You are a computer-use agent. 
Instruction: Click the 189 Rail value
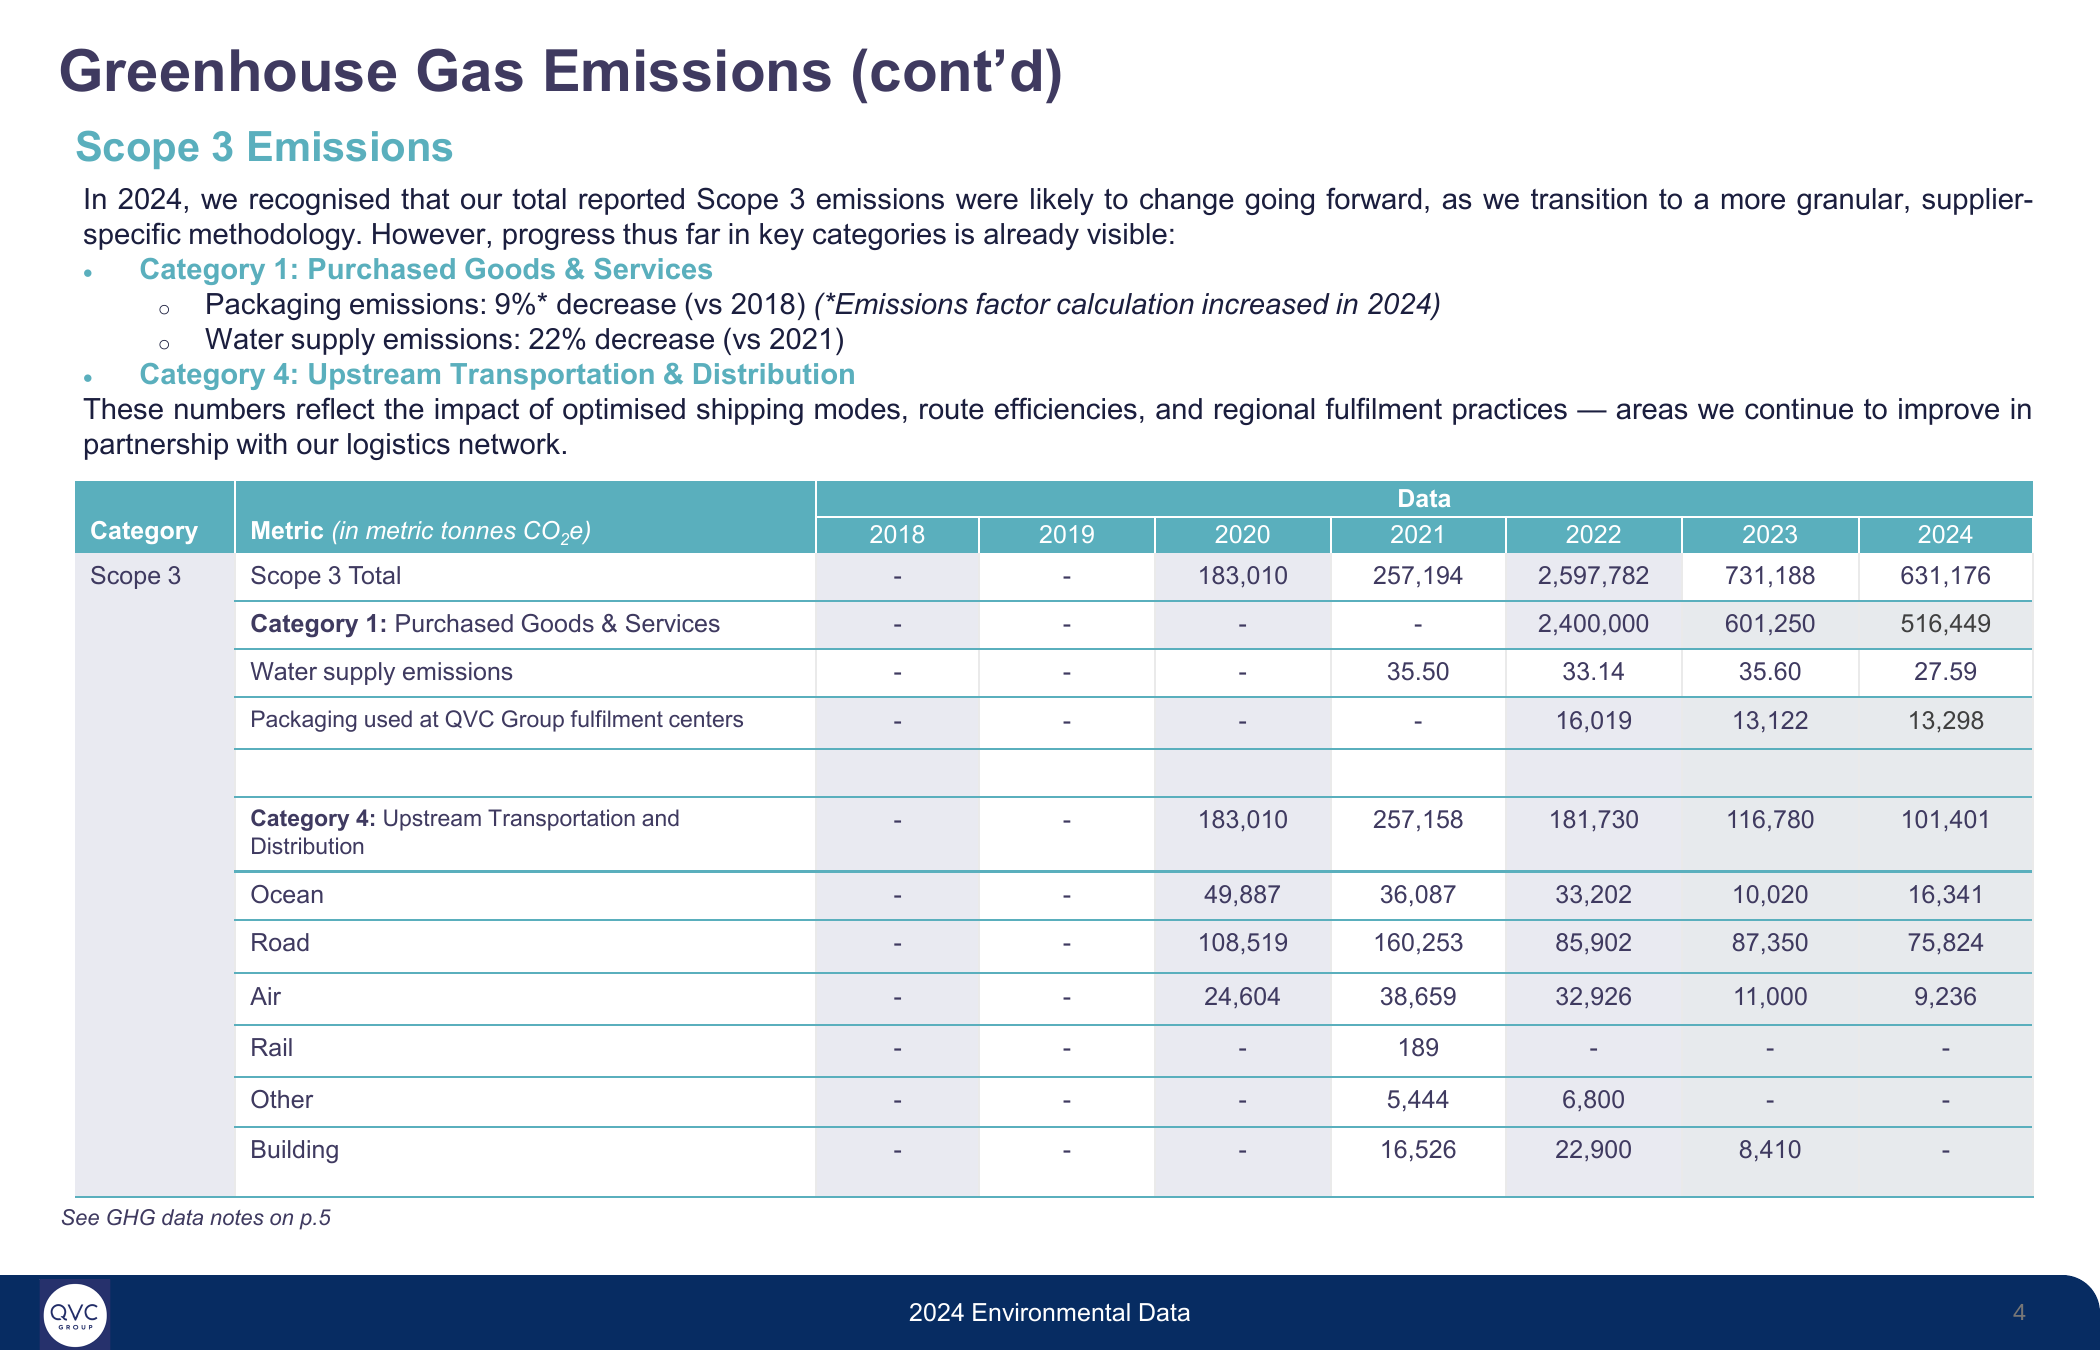pos(1418,1048)
